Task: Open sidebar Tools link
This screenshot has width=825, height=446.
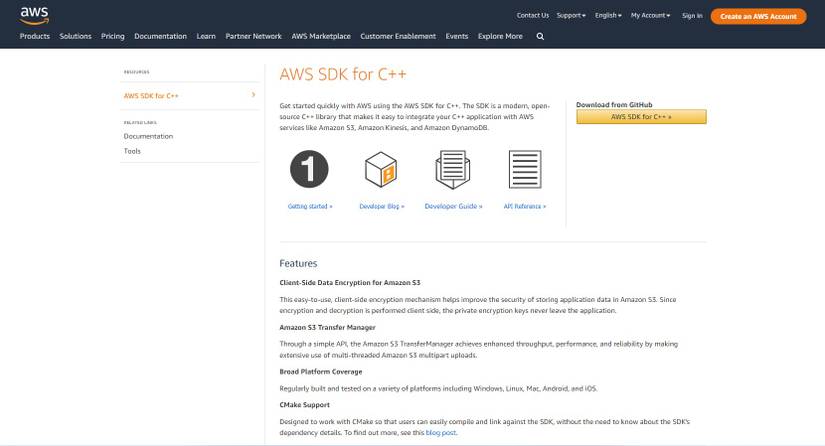Action: [x=132, y=151]
